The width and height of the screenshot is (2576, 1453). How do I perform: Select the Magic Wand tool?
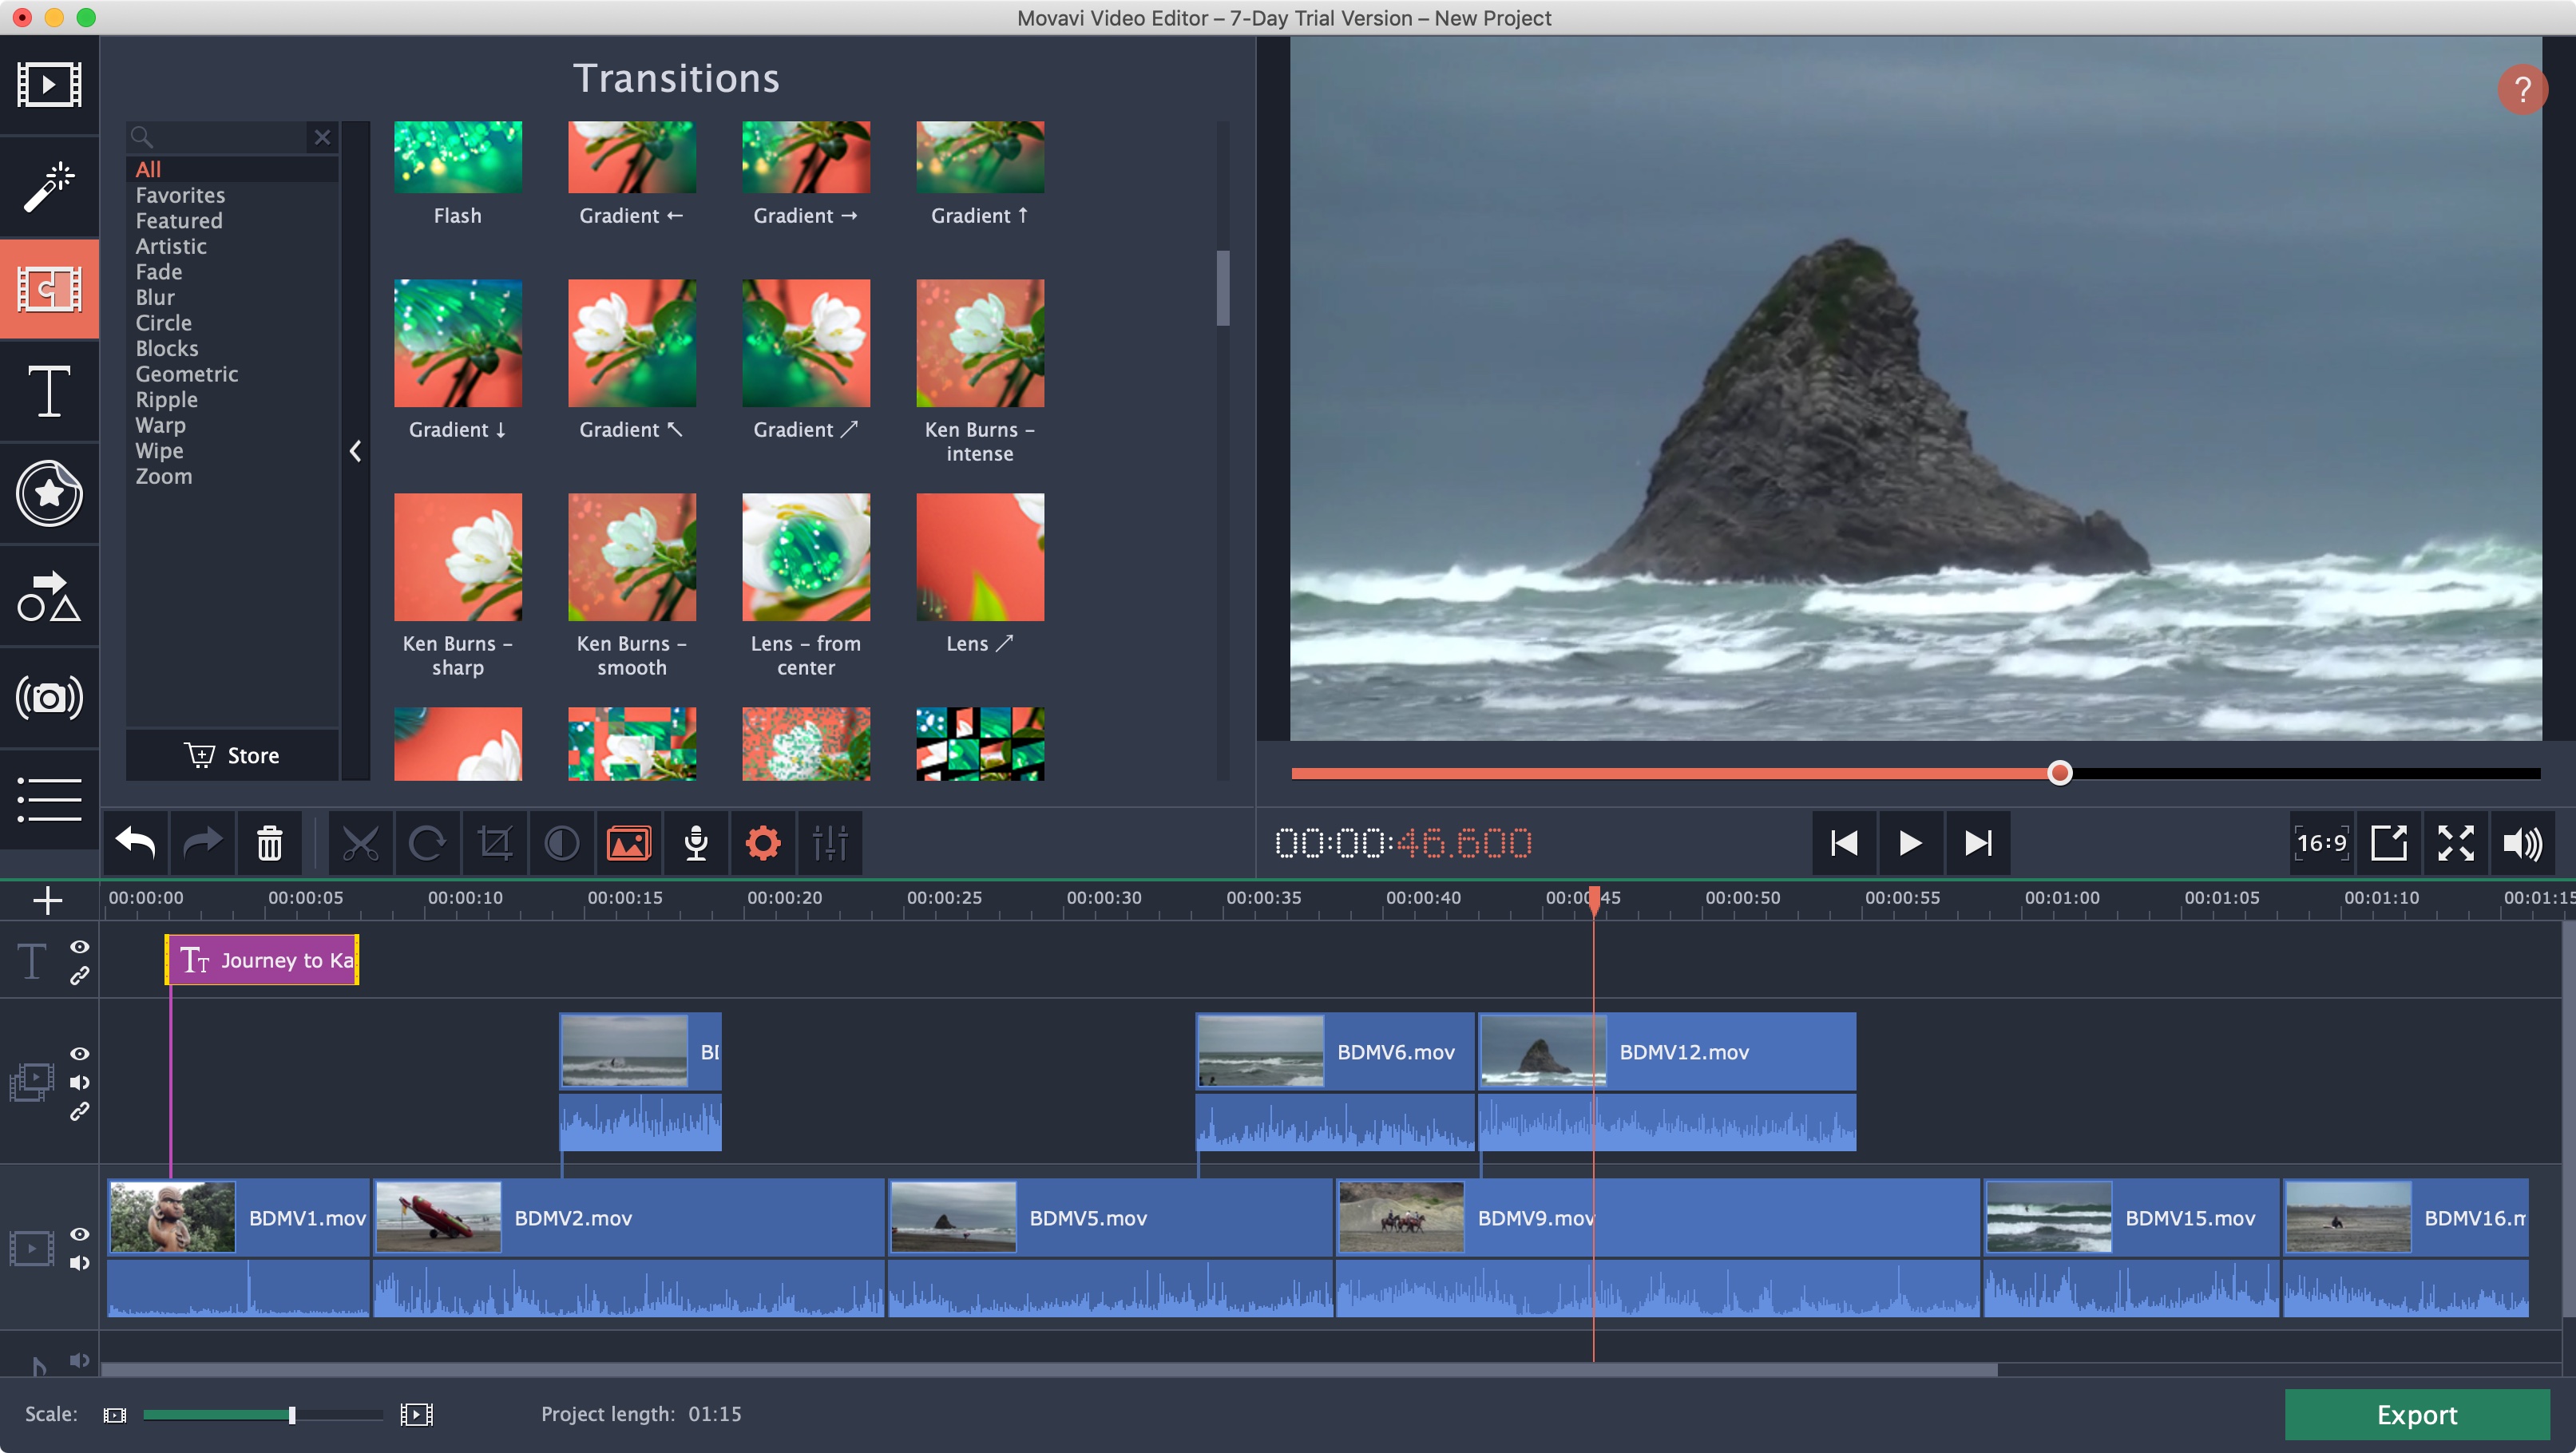[x=48, y=182]
